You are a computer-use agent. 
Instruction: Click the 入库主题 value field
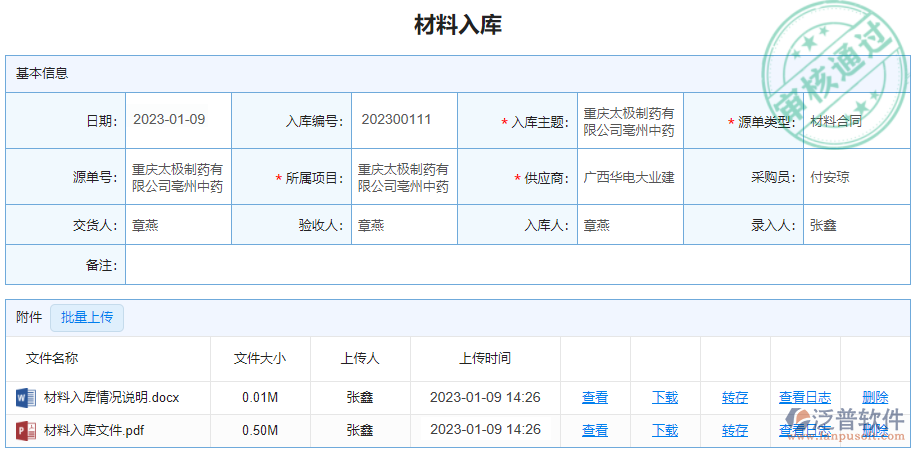(x=630, y=120)
